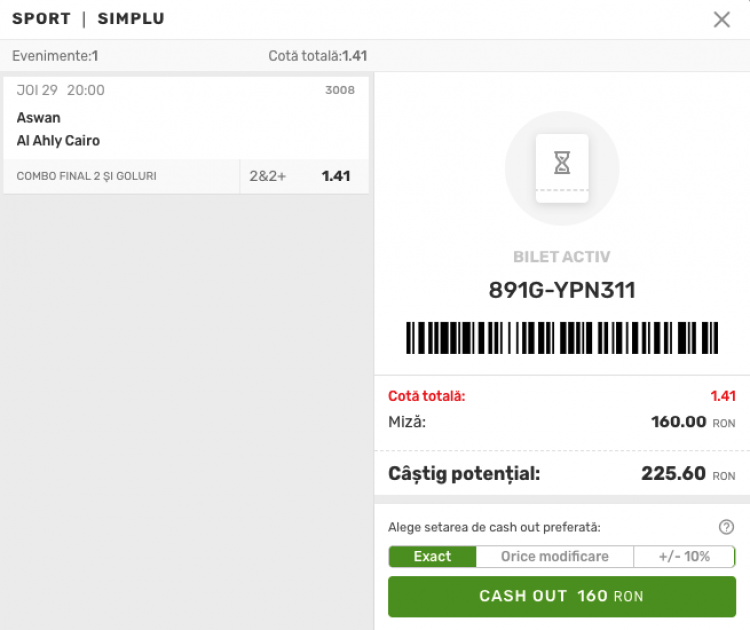The width and height of the screenshot is (750, 630).
Task: Cash out 160 RON
Action: [562, 596]
